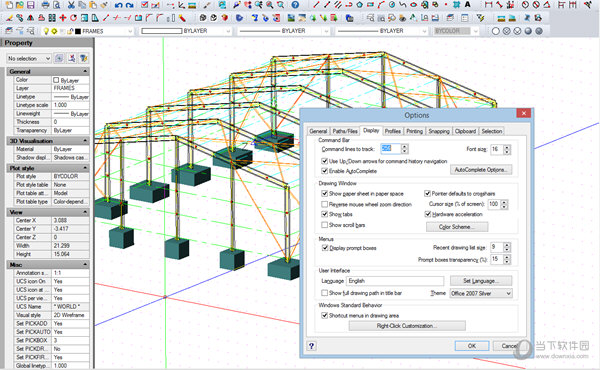Viewport: 600px width, 370px height.
Task: Pick the Rectangle drawing tool
Action: (370, 5)
